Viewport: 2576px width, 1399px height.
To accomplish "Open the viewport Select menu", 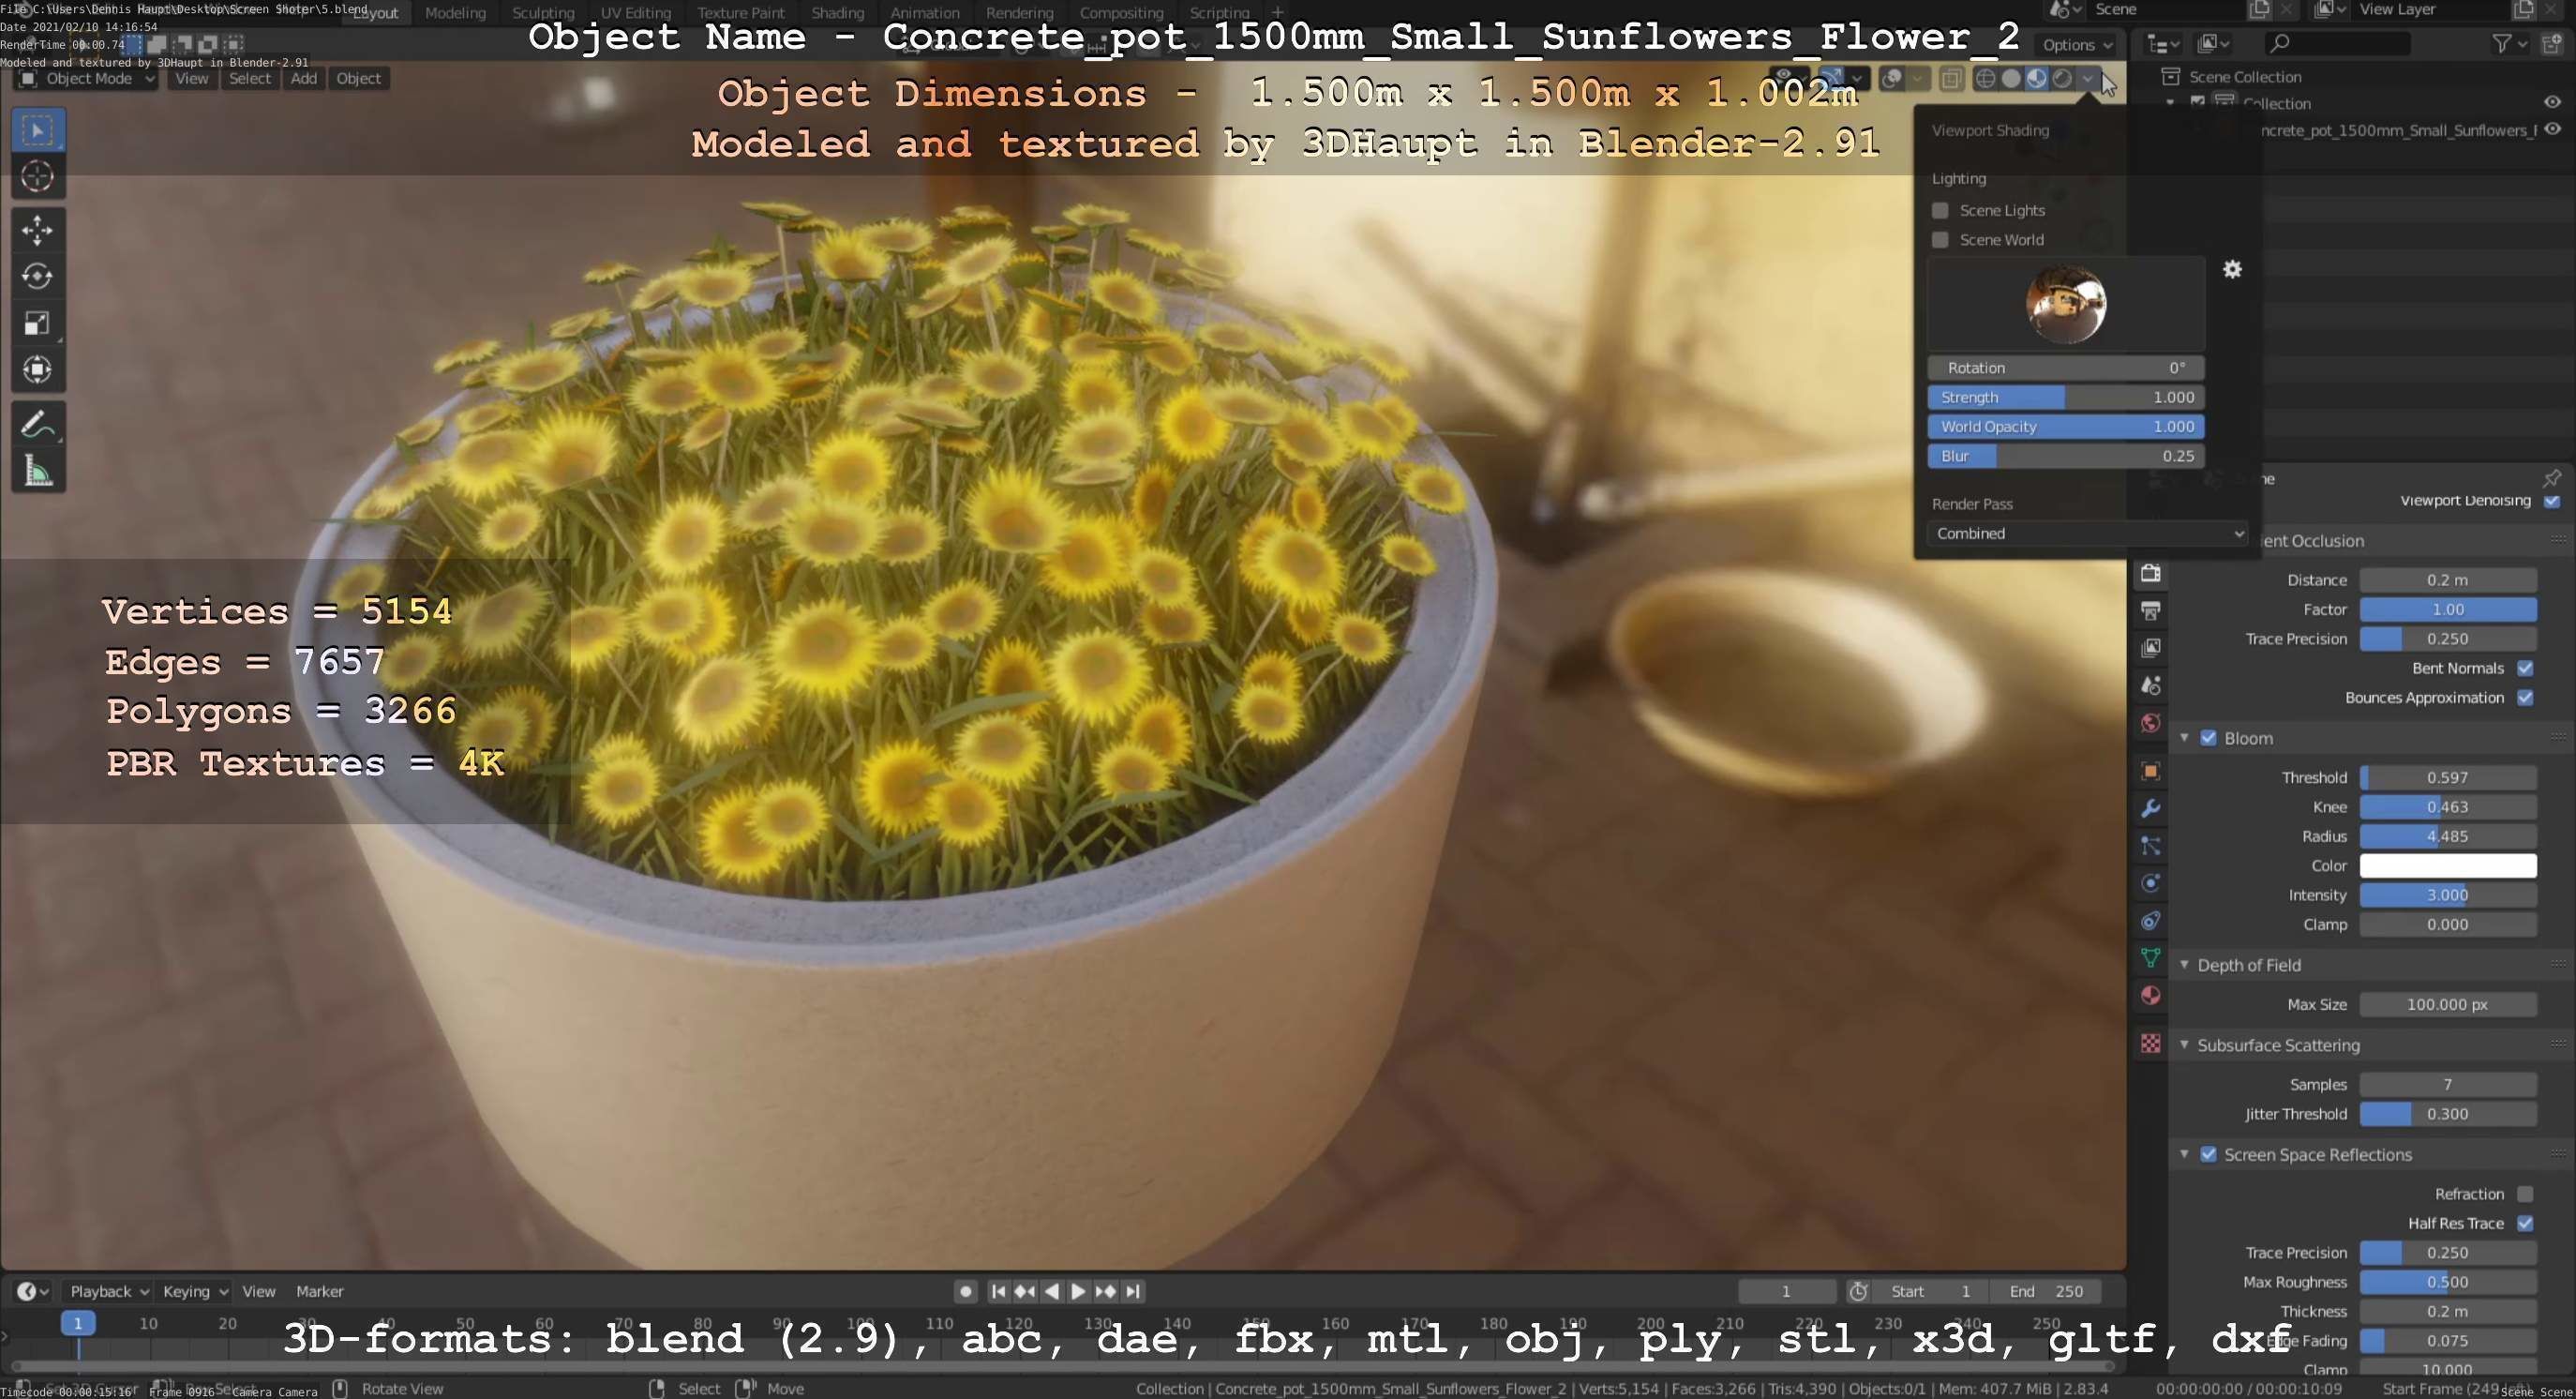I will pyautogui.click(x=250, y=79).
